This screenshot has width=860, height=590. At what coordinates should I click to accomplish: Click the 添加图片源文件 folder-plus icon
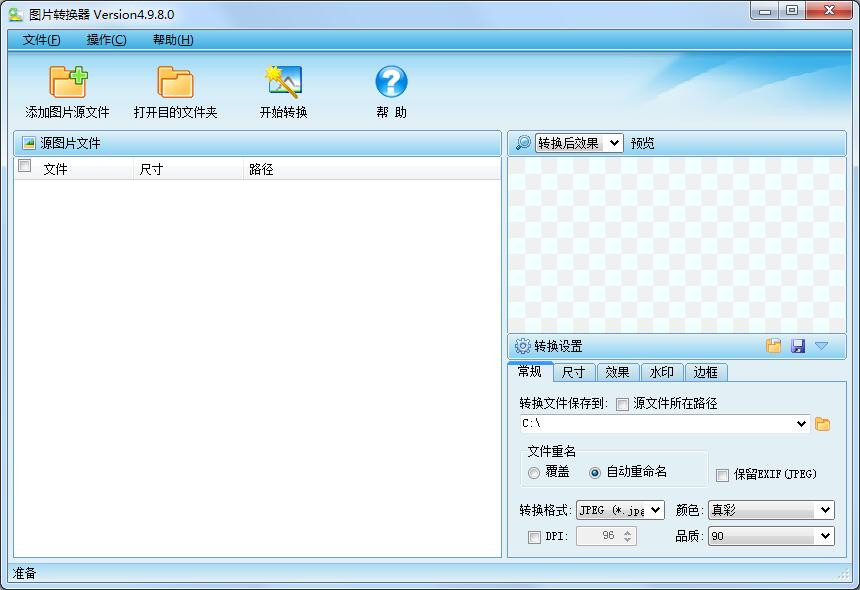click(68, 82)
